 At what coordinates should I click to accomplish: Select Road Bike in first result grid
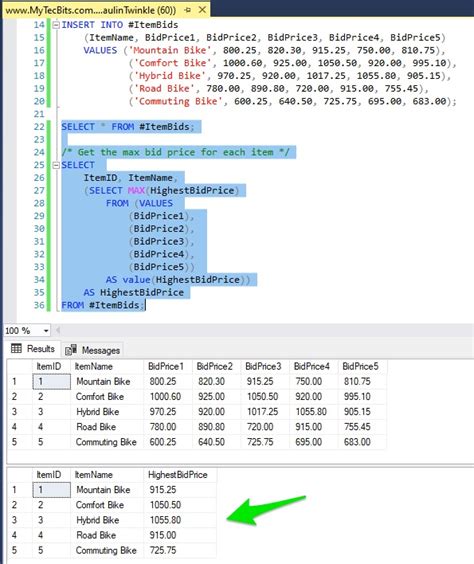point(107,427)
